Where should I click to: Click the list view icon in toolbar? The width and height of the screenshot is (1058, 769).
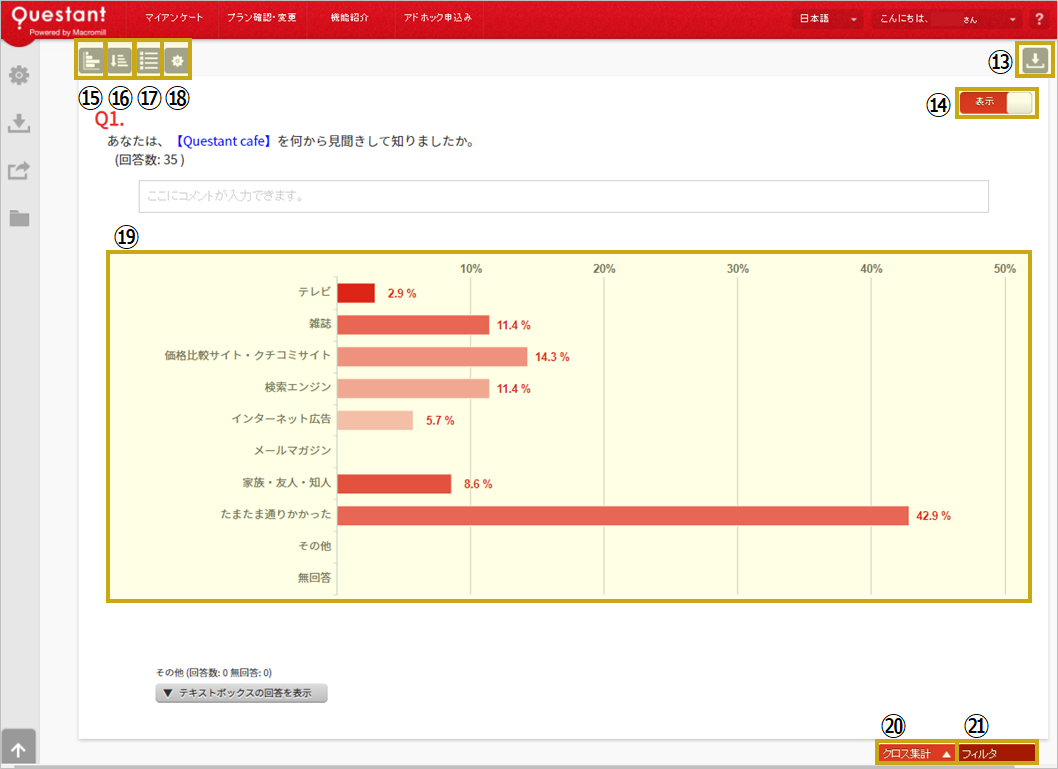point(148,62)
